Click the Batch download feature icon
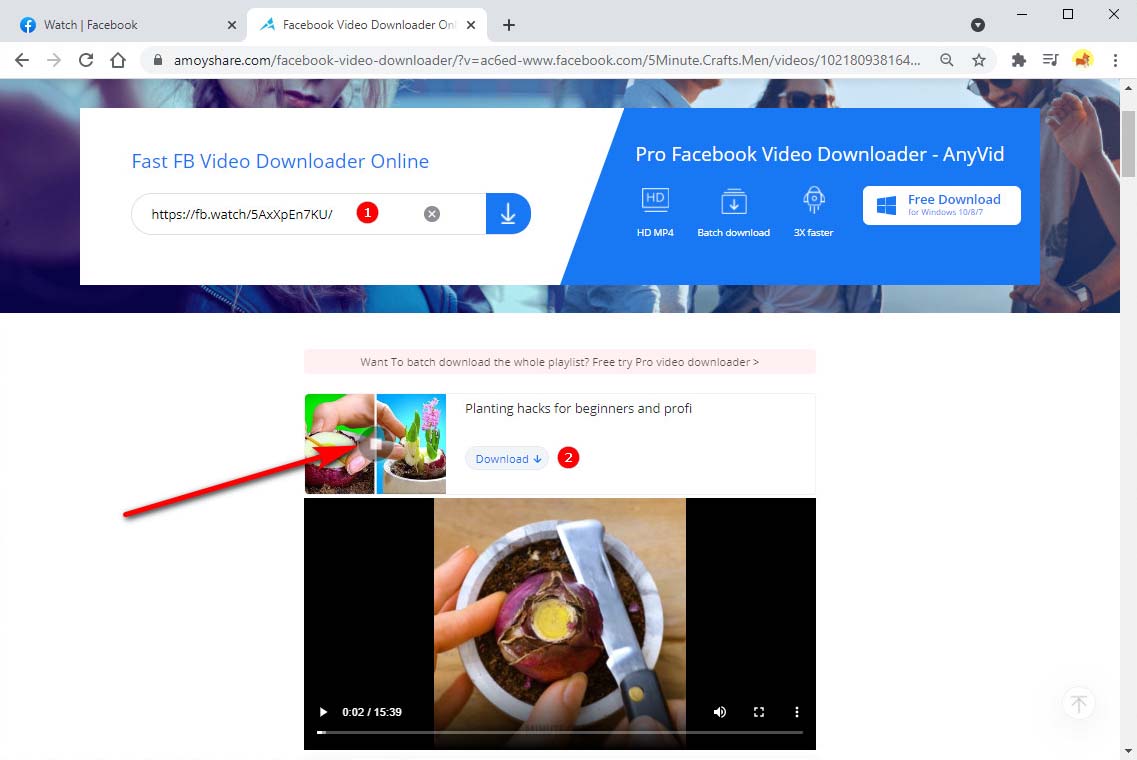Image resolution: width=1137 pixels, height=760 pixels. [x=733, y=202]
